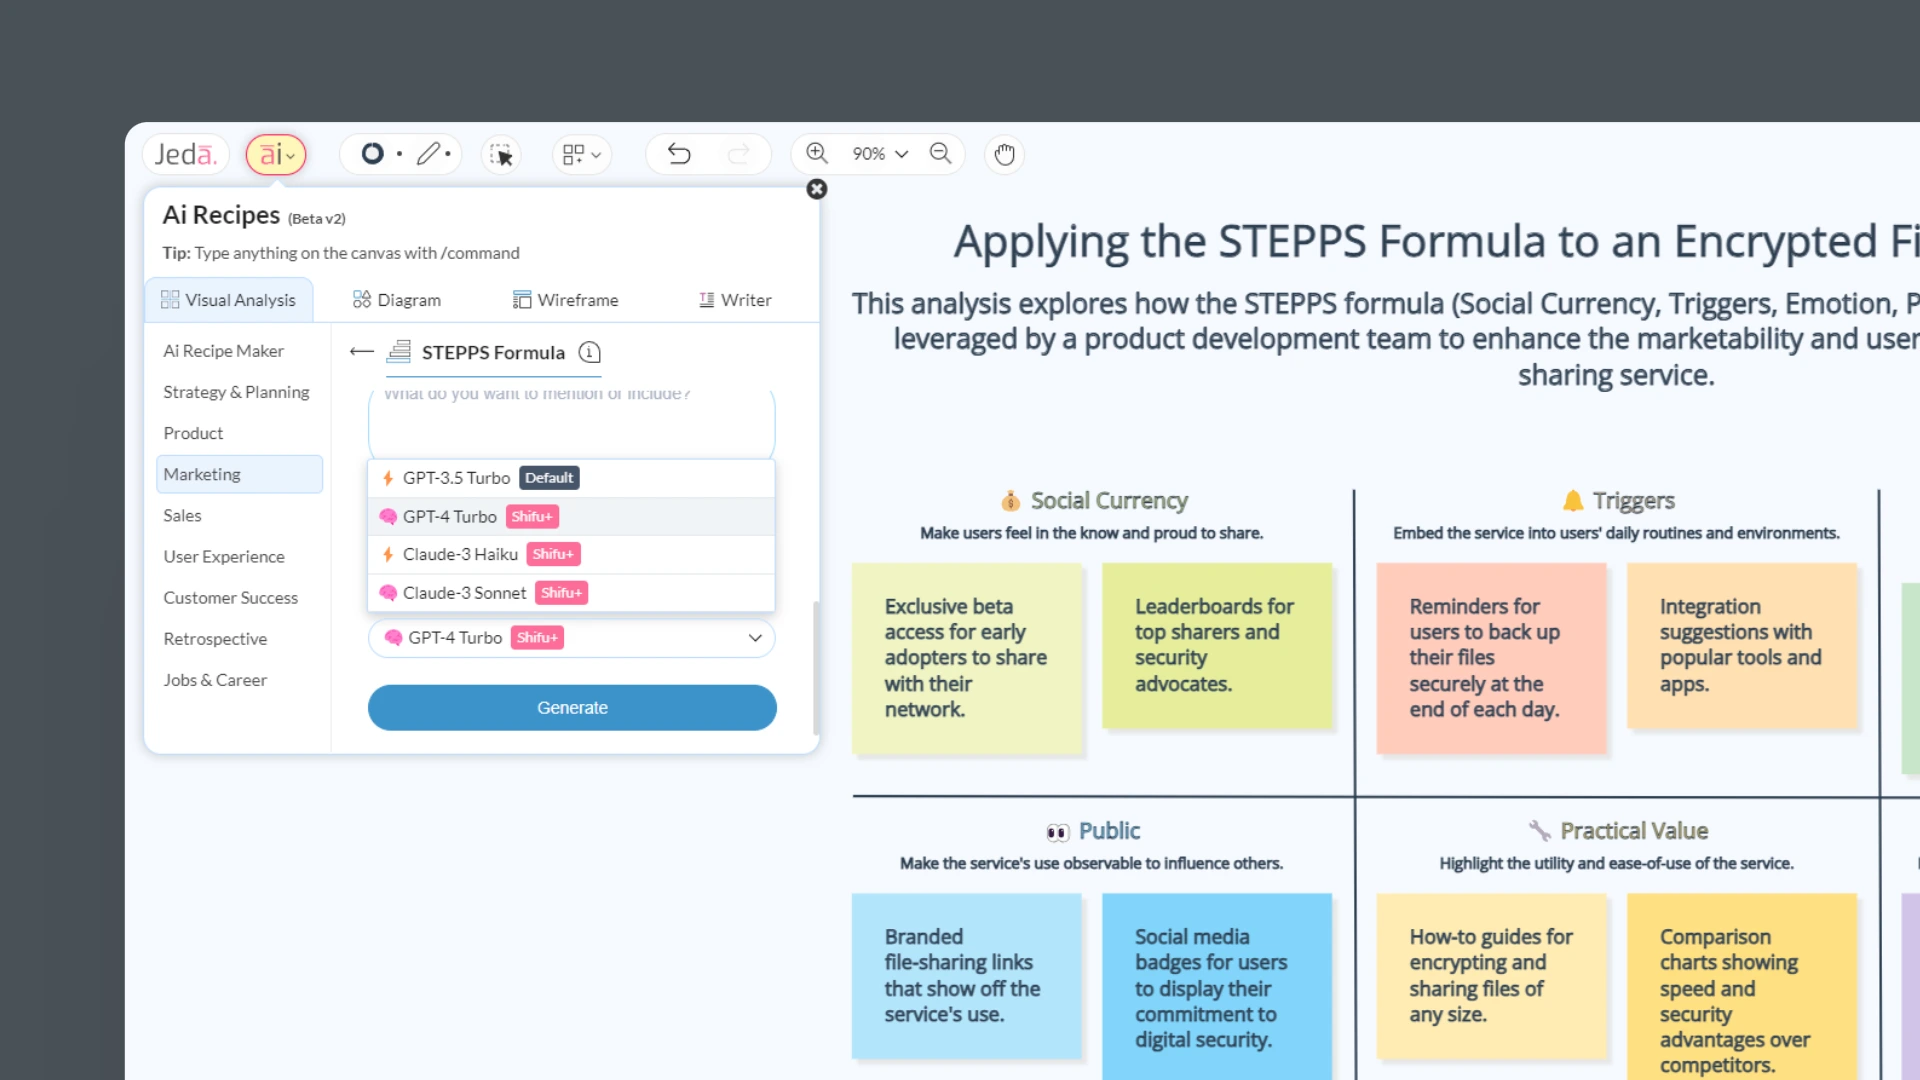Click the back arrow to leave STEPPS Formula
The width and height of the screenshot is (1920, 1080).
coord(360,351)
